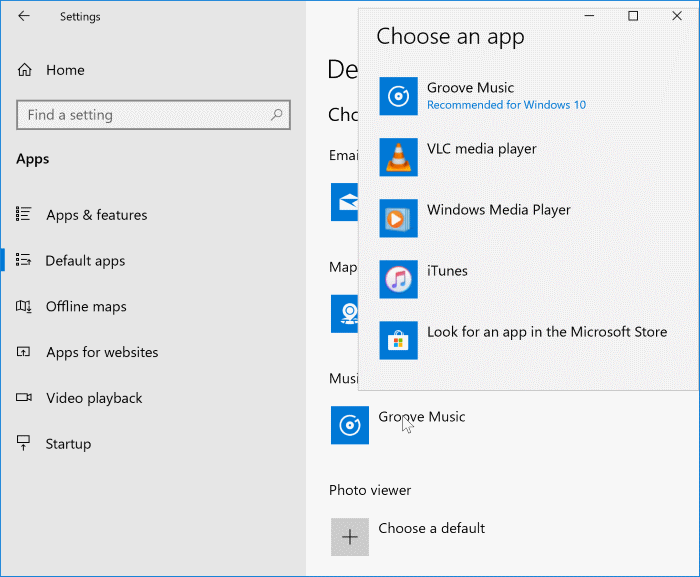Click Recommended for Windows 10 text

[506, 105]
